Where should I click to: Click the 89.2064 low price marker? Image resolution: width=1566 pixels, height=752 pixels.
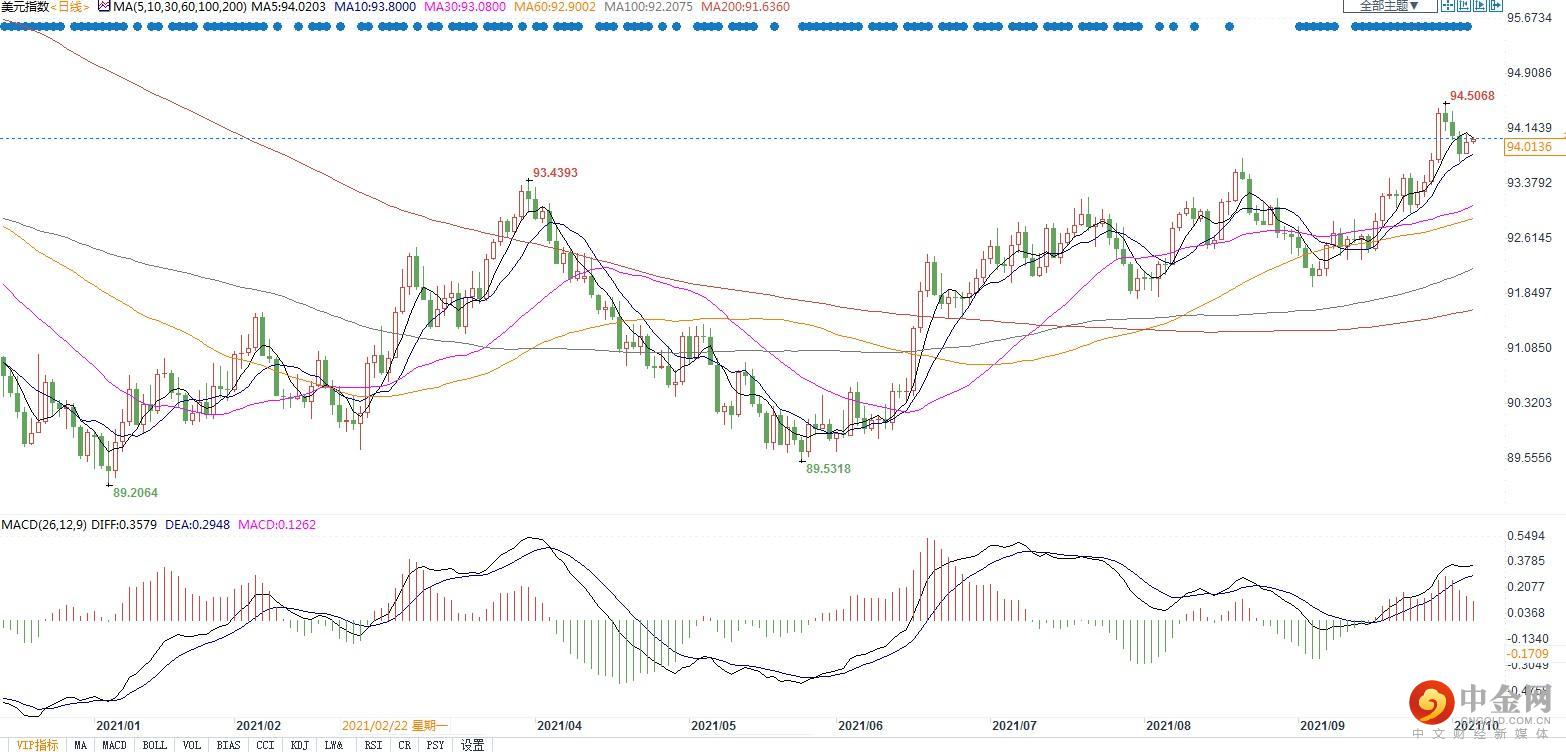click(x=135, y=493)
